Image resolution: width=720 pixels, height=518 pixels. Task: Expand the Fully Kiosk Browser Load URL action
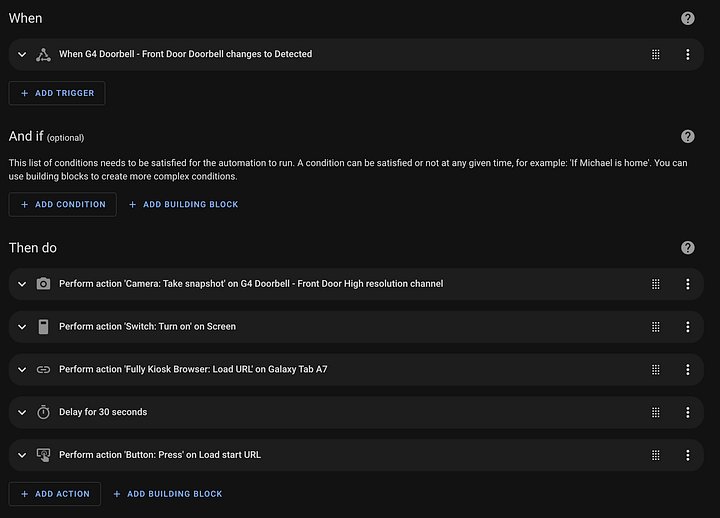coord(22,370)
